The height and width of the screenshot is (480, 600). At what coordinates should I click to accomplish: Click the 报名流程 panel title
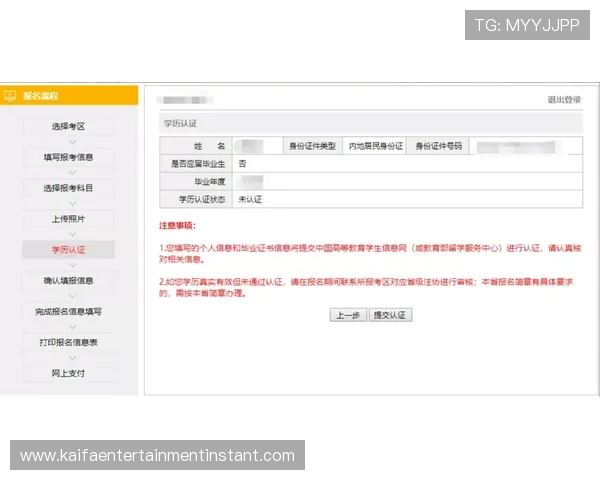pyautogui.click(x=41, y=96)
